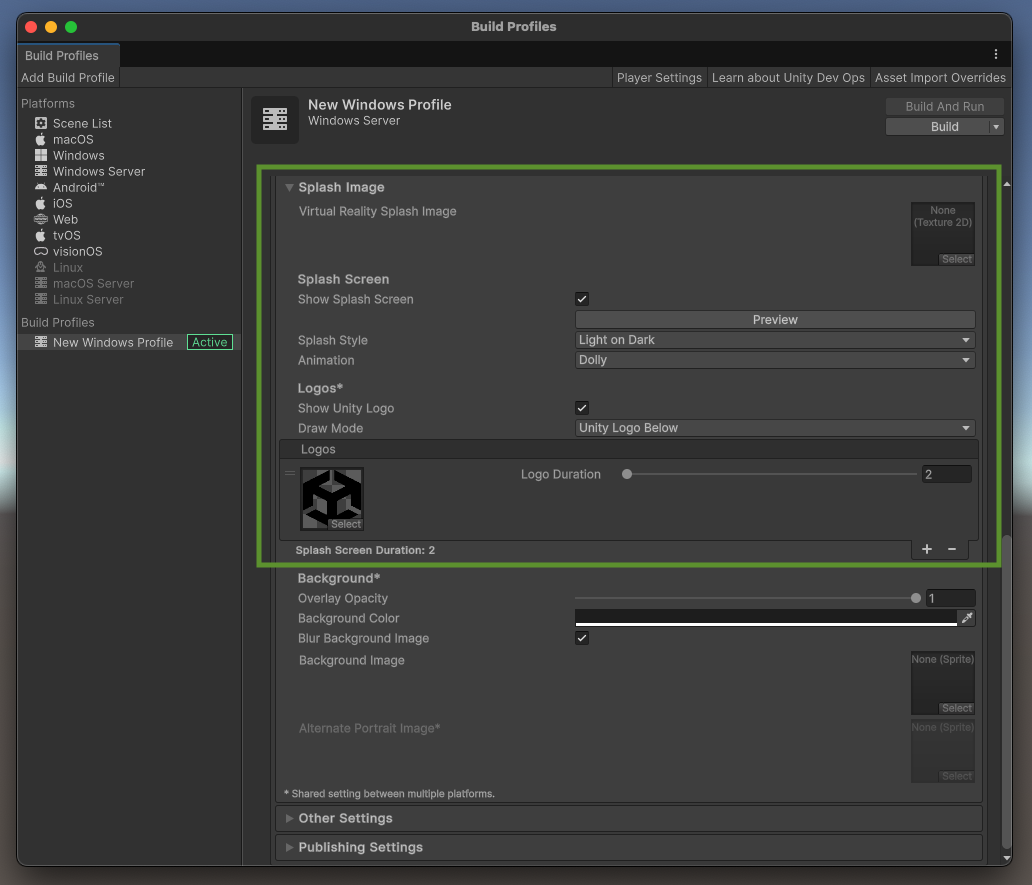
Task: Preview the splash screen
Action: tap(774, 319)
